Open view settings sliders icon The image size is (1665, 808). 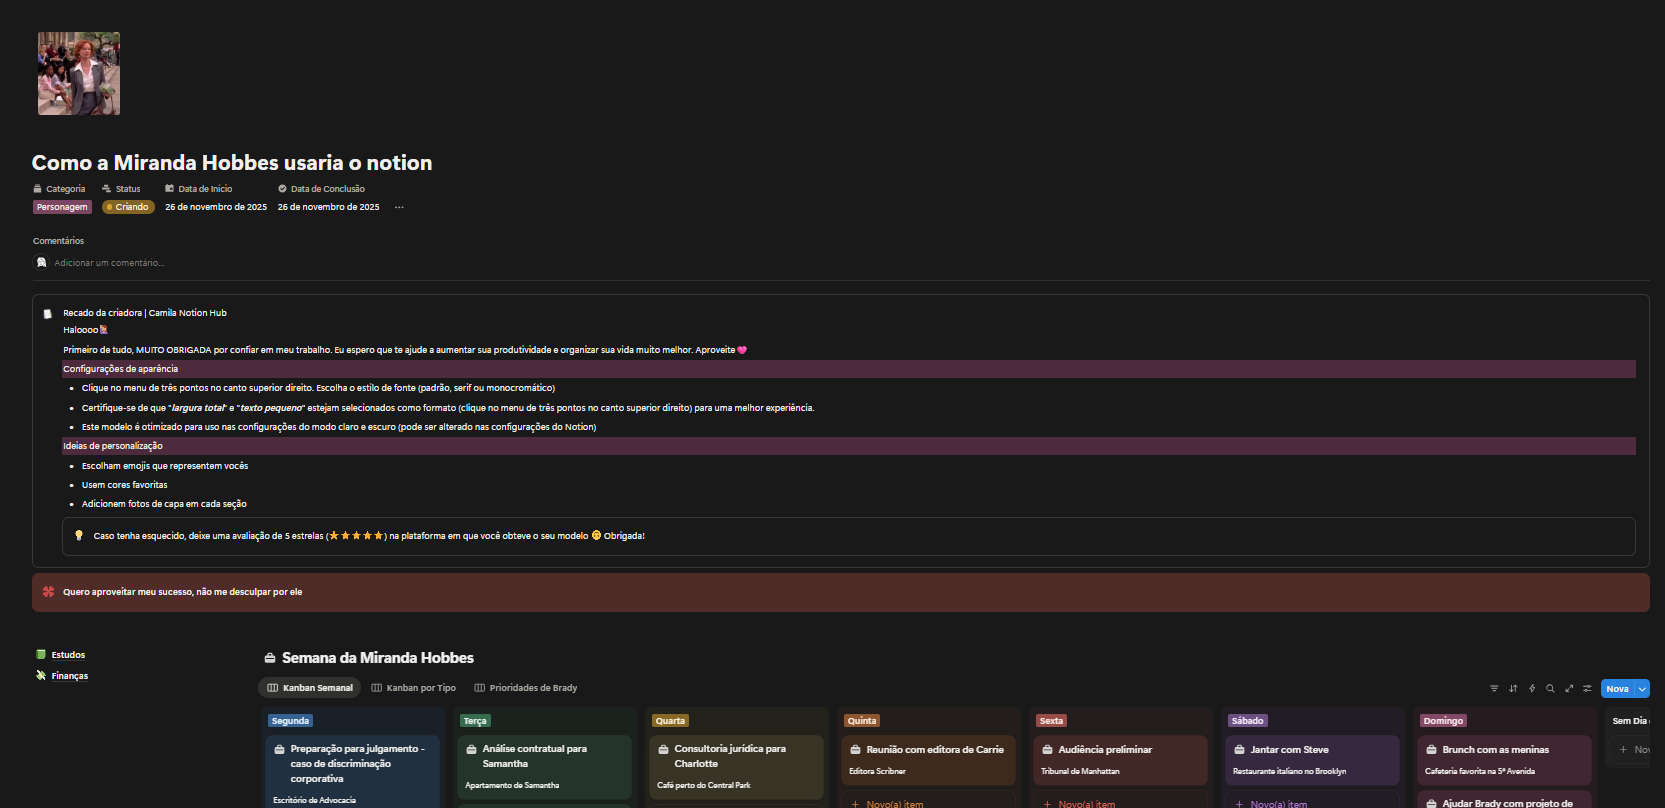click(x=1587, y=689)
